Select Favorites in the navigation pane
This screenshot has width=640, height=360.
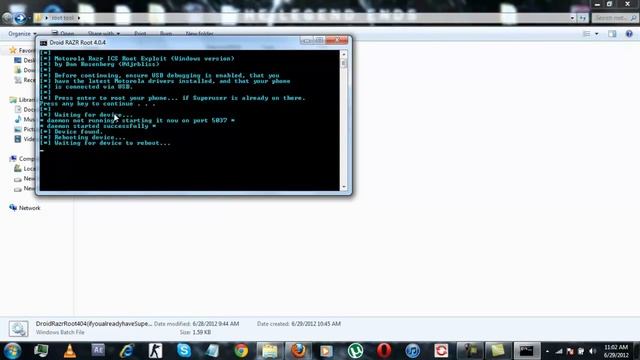click(x=23, y=50)
